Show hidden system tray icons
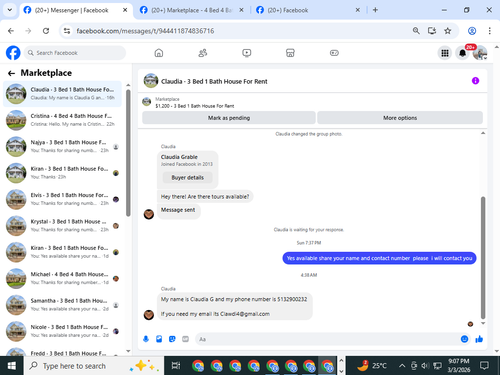The image size is (500, 375). tap(402, 366)
